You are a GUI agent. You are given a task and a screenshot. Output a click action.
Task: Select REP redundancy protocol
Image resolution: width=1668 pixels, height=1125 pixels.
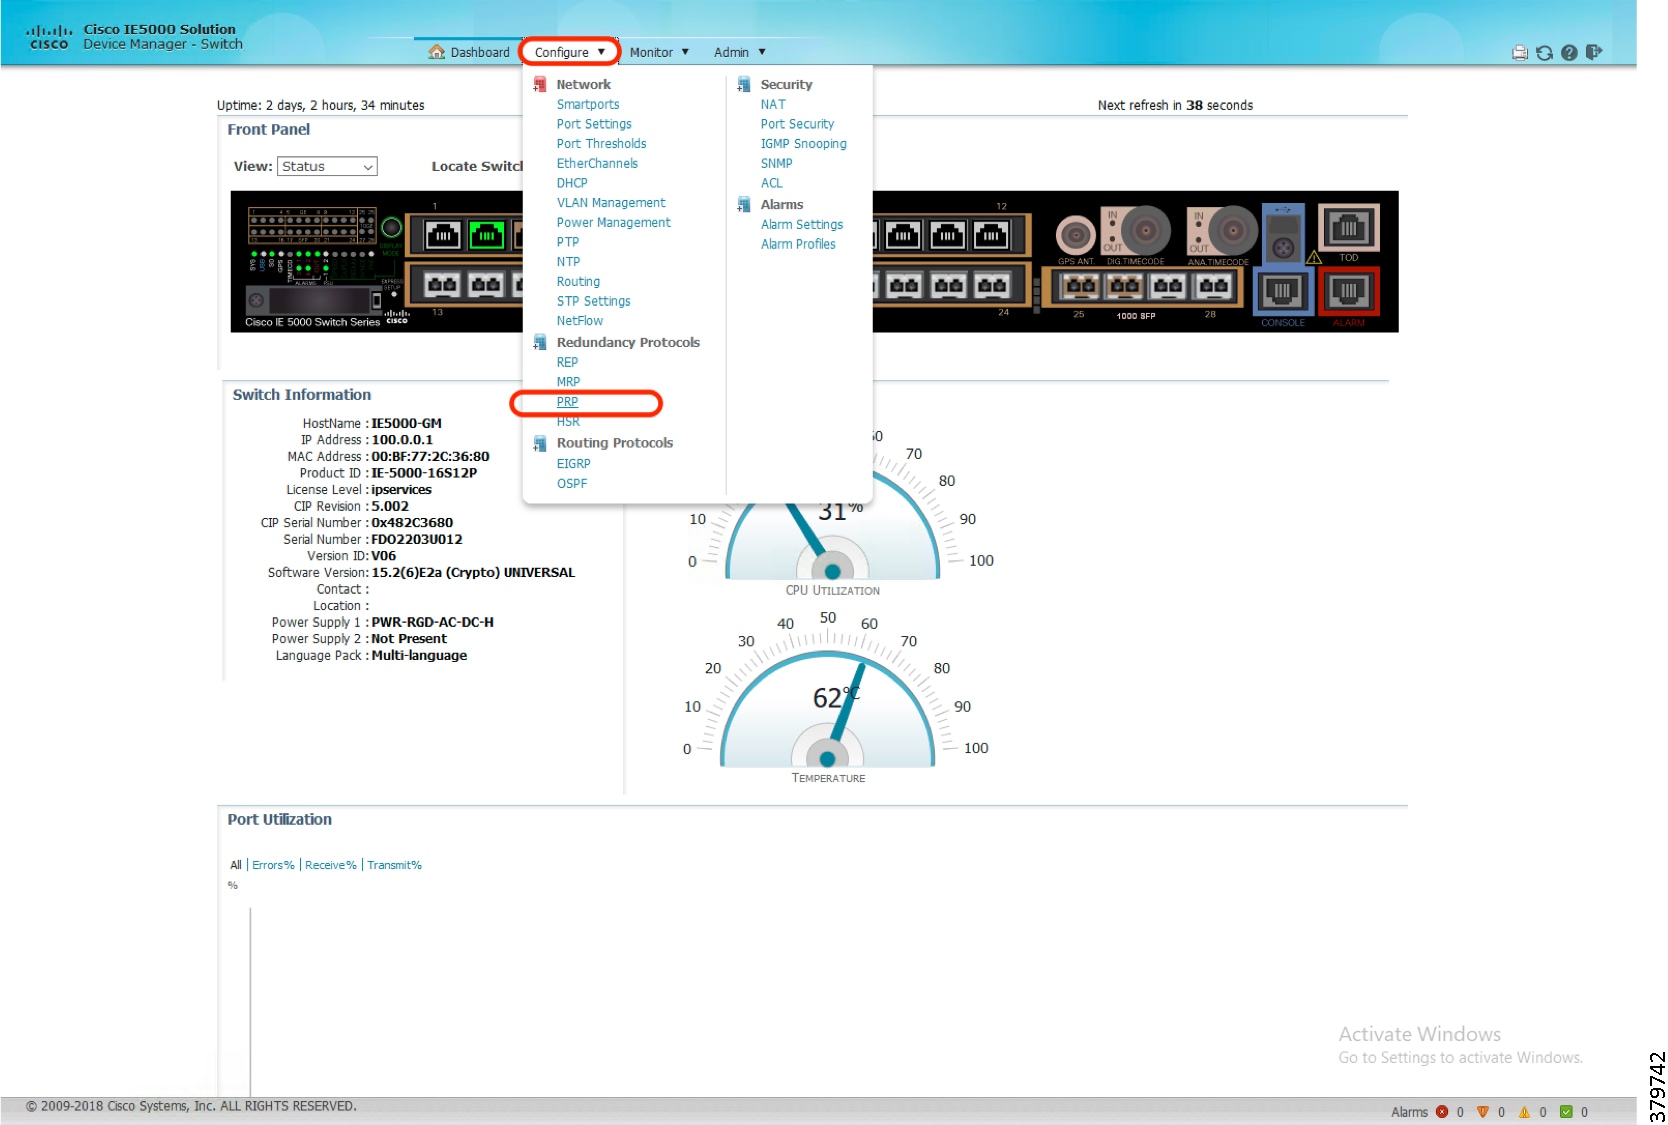click(567, 363)
